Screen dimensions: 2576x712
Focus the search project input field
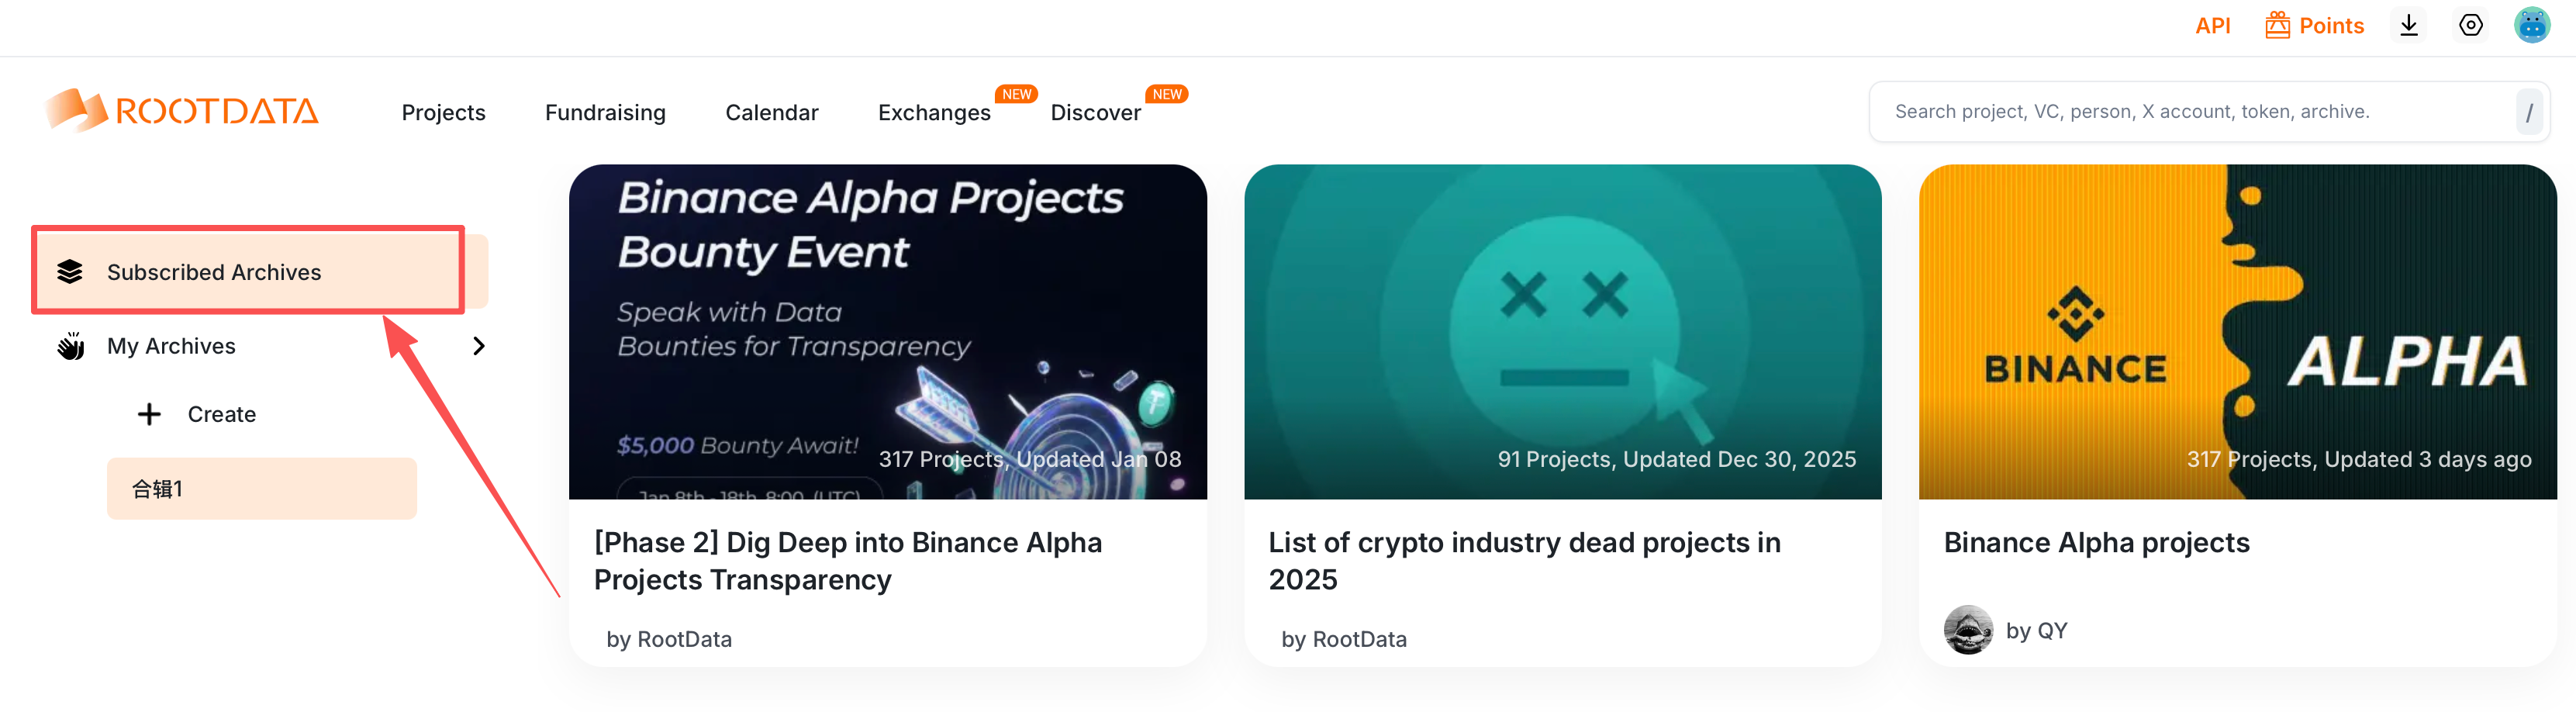pos(2190,112)
